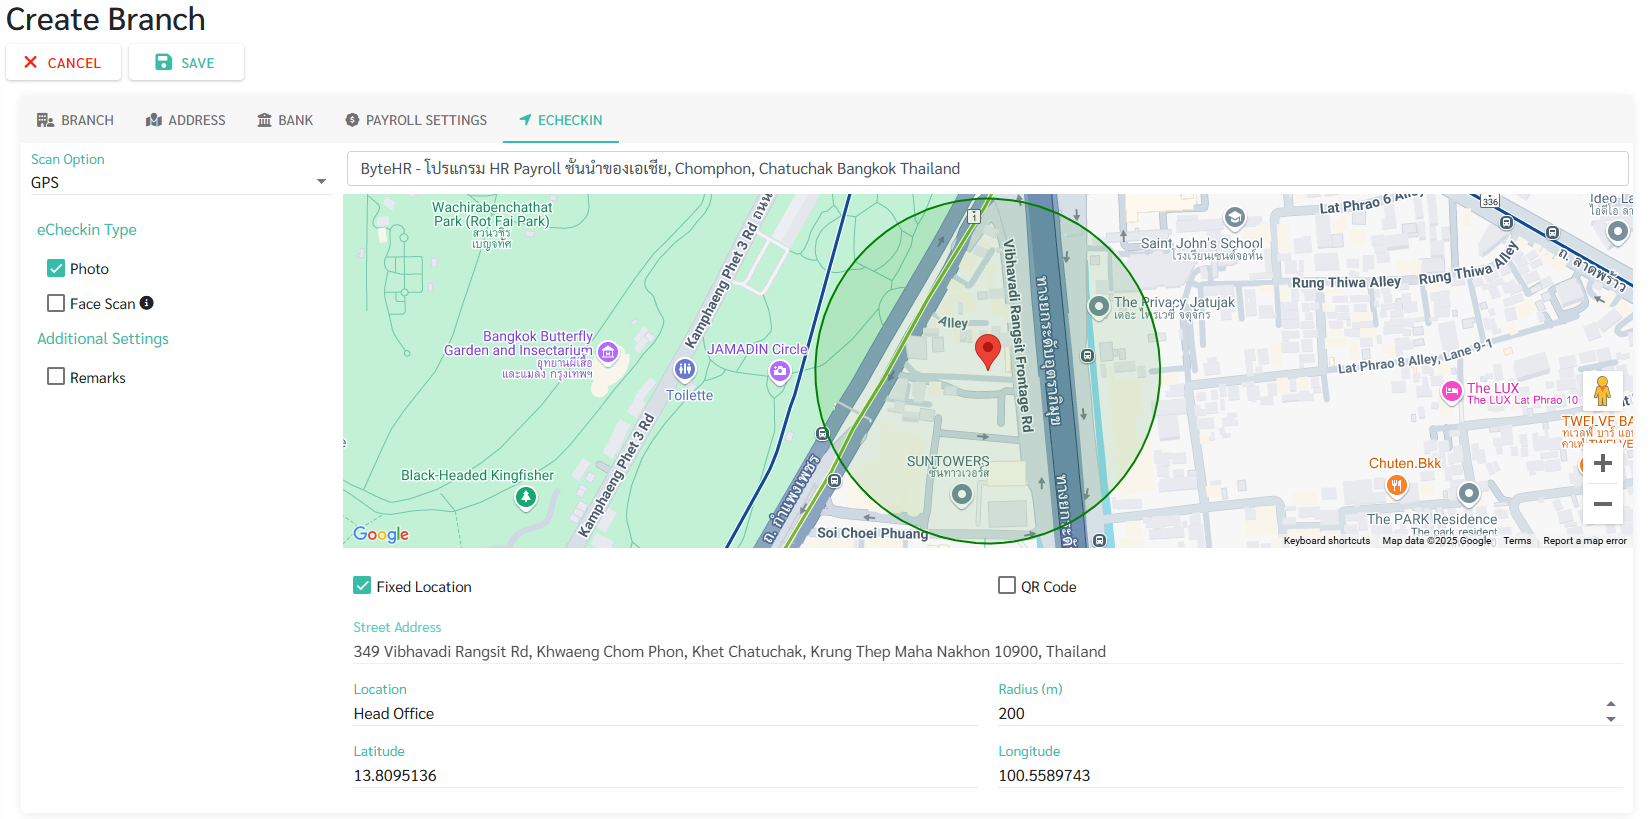Click the CANCEL button
Screen dimensions: 1650x819
point(63,62)
